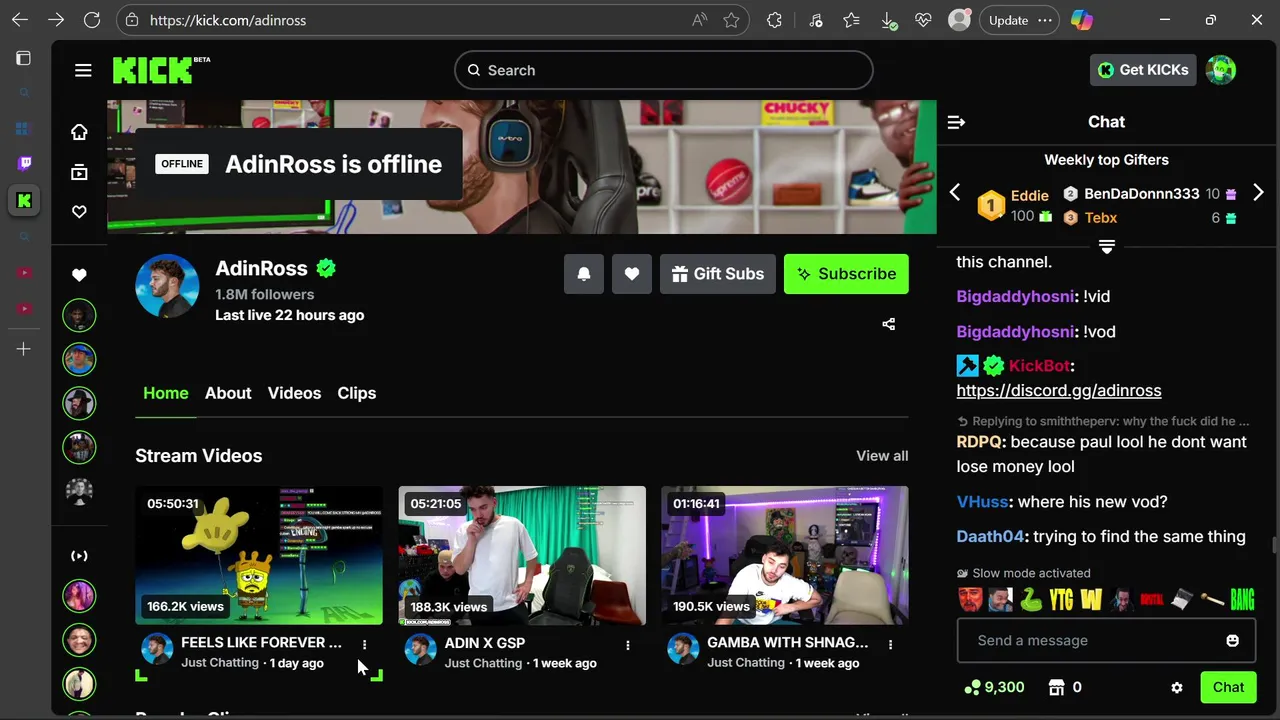The height and width of the screenshot is (720, 1280).
Task: Open FEELS LIKE FOREVER video thumbnail
Action: 259,555
